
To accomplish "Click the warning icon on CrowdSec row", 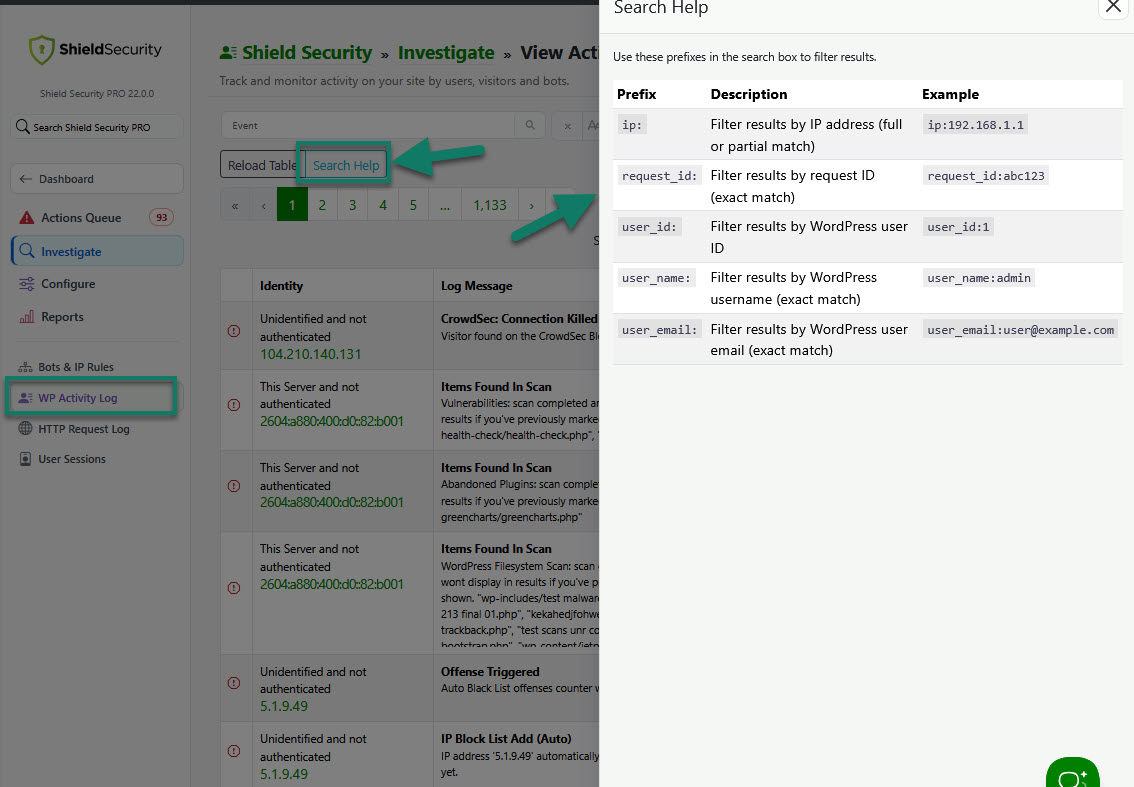I will pyautogui.click(x=234, y=331).
